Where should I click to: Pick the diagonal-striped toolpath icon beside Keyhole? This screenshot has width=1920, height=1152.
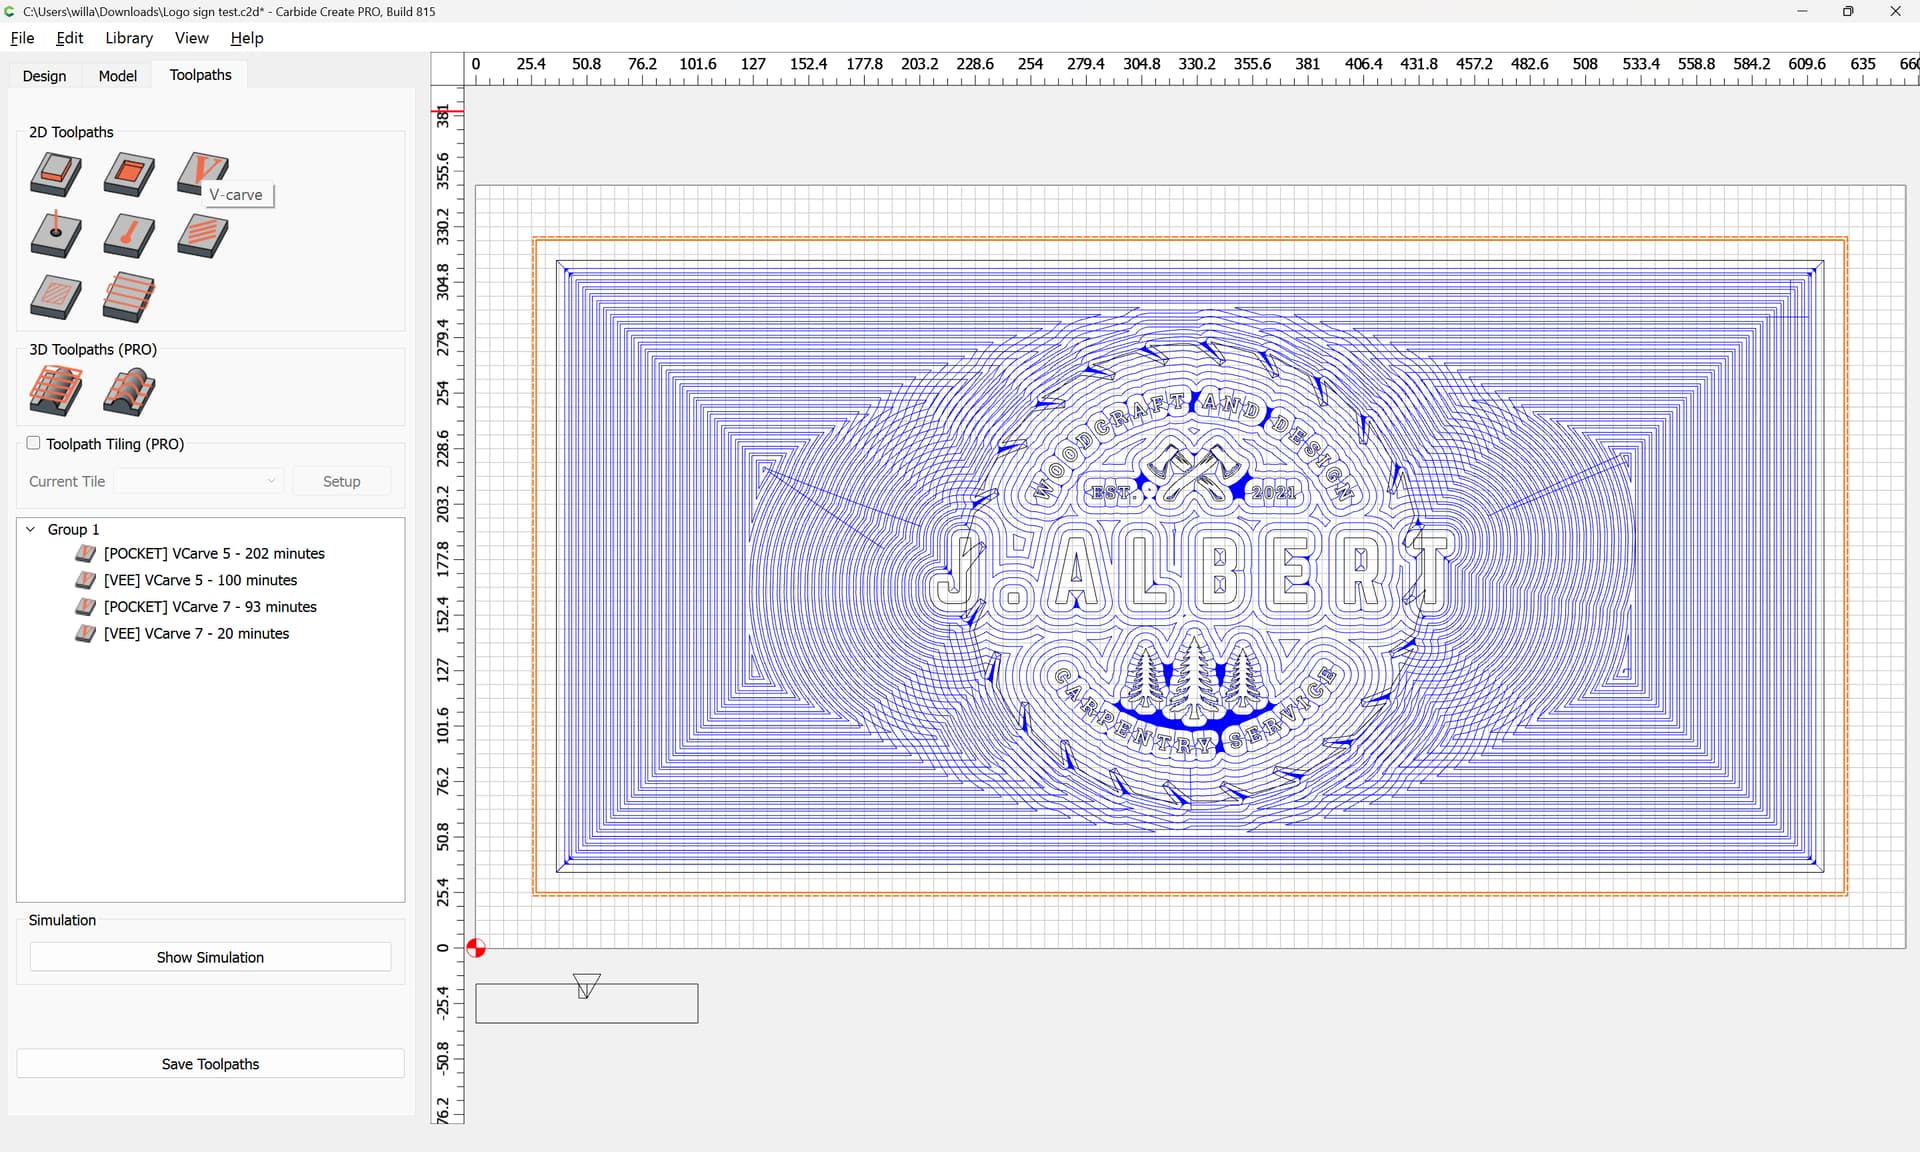tap(203, 235)
